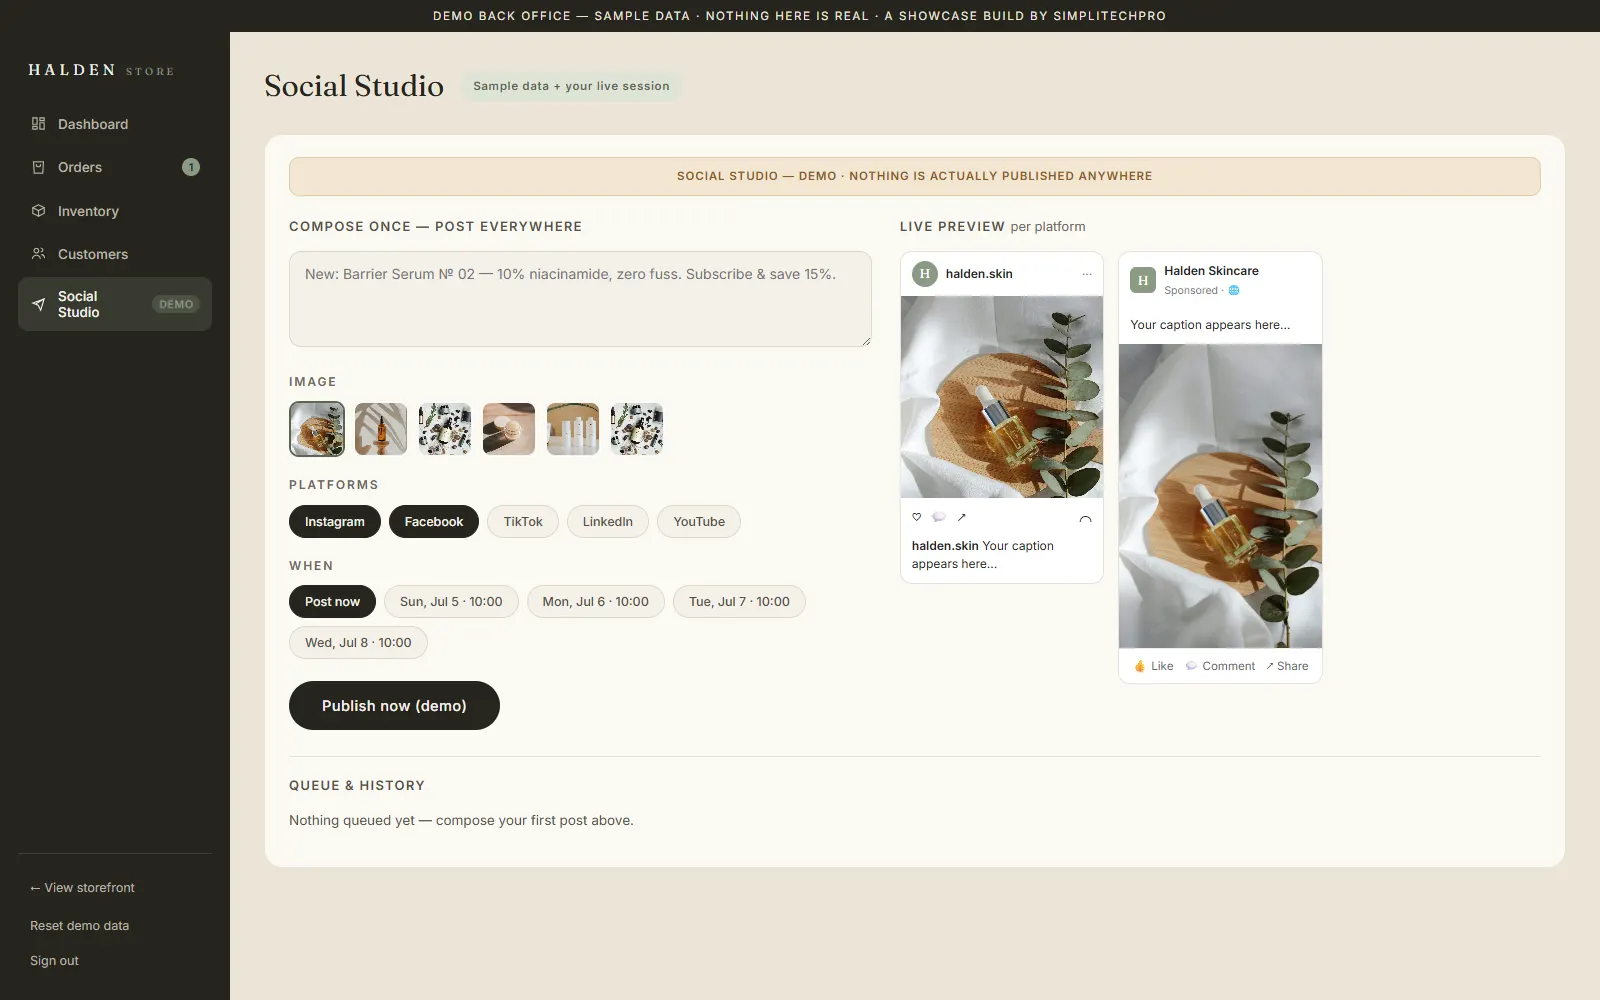1600x1000 pixels.
Task: Click the Orders notification badge showing 1
Action: [x=191, y=167]
